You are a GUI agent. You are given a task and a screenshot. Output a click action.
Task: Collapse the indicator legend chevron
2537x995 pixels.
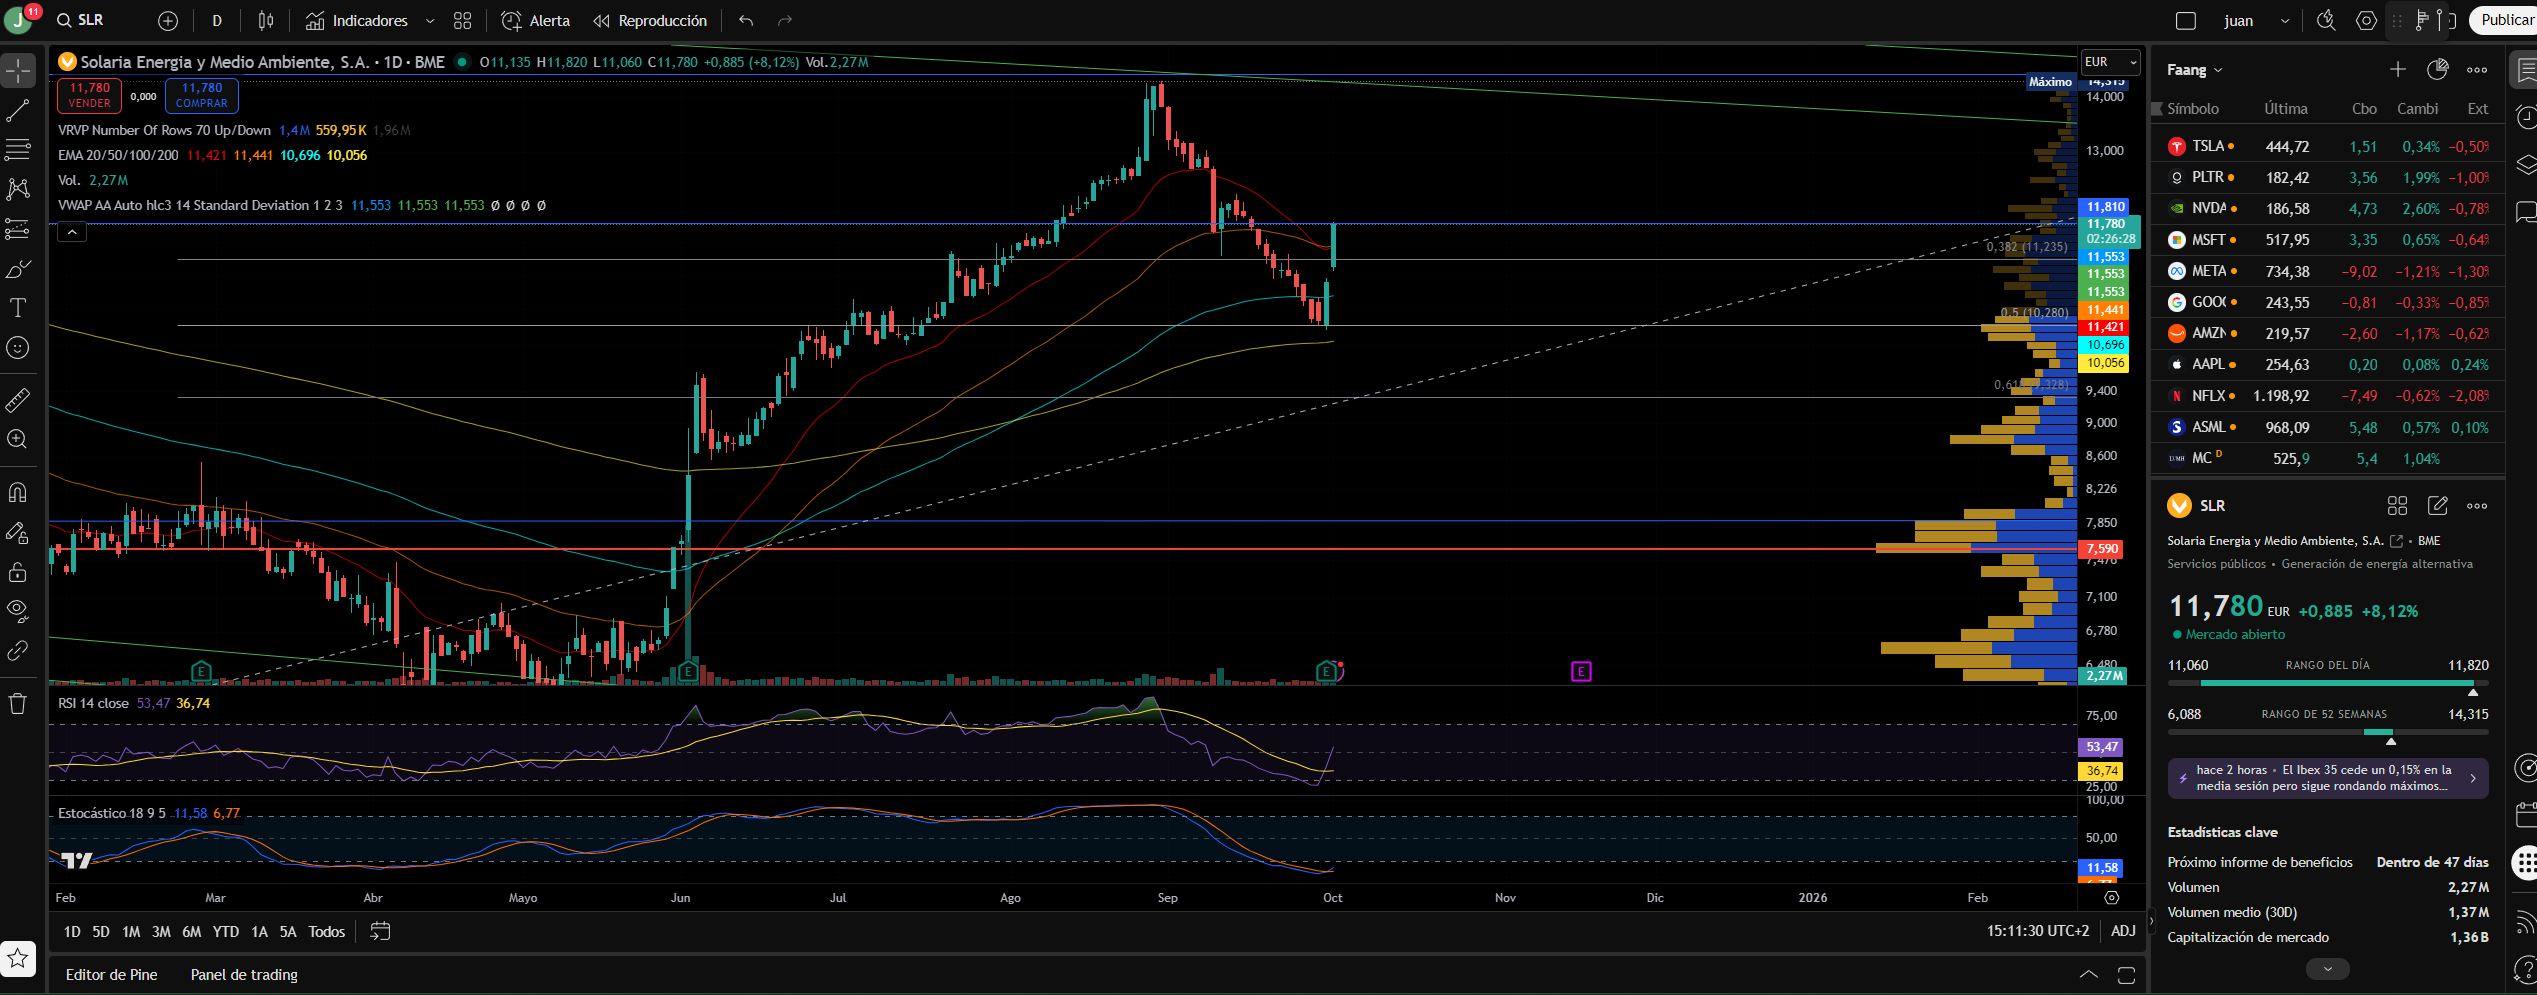[72, 232]
